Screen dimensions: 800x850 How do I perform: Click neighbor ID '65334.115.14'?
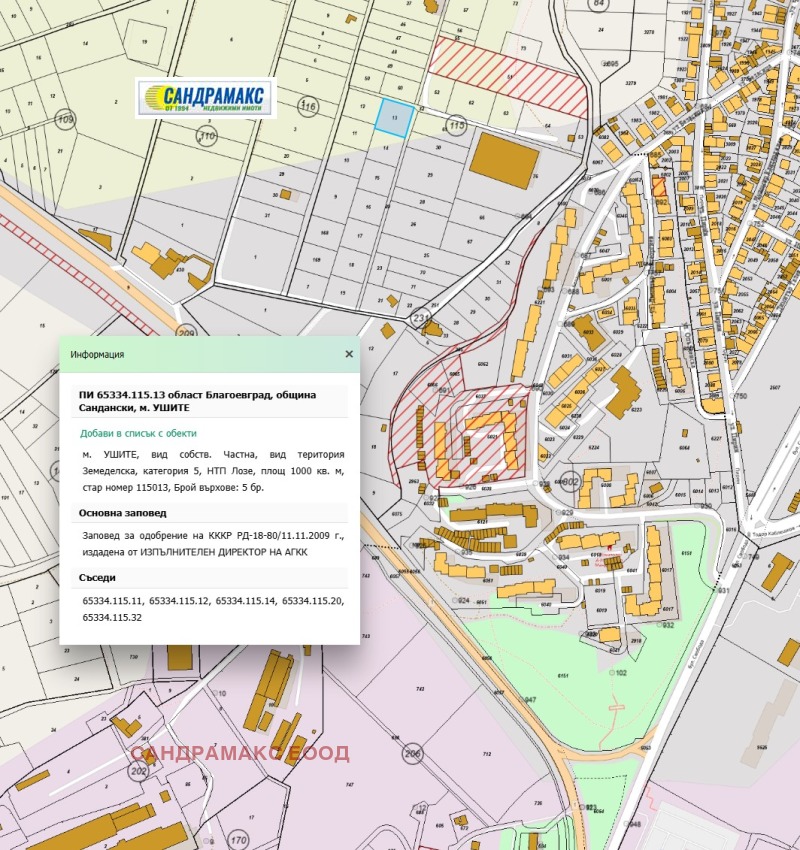pyautogui.click(x=245, y=601)
